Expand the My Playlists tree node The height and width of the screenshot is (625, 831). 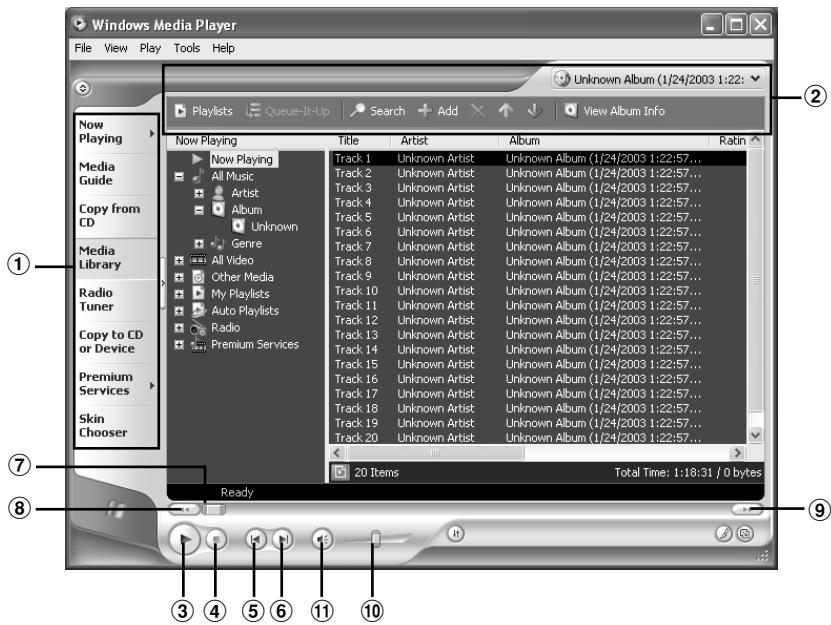179,294
